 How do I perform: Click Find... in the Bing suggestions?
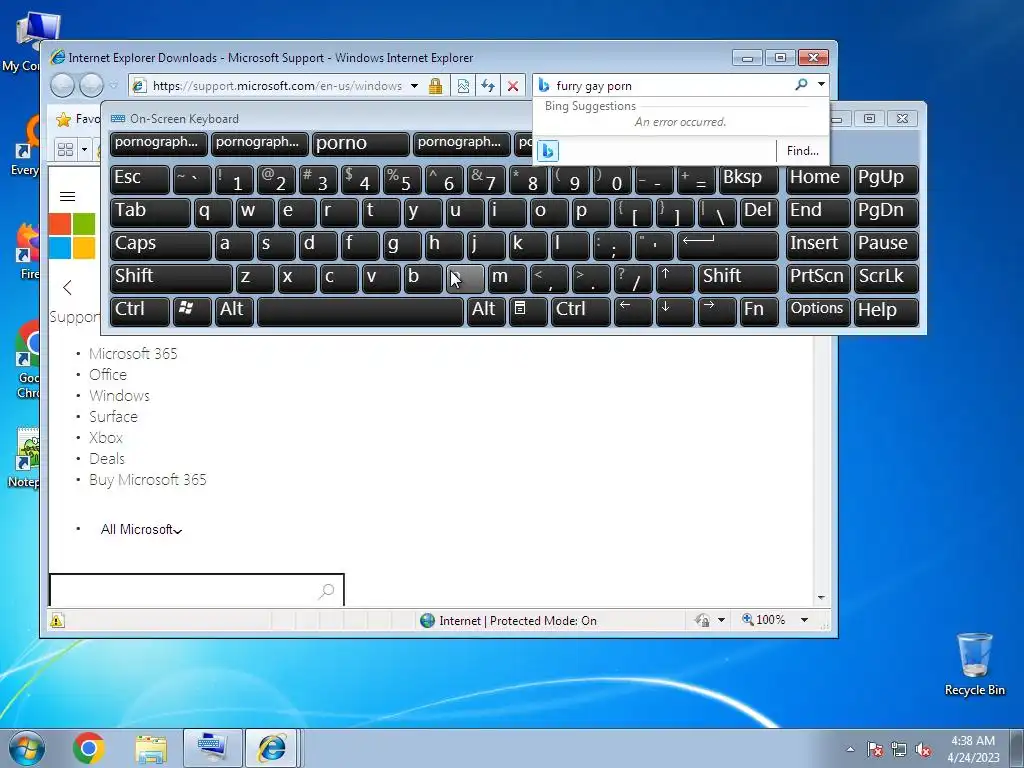[x=803, y=151]
